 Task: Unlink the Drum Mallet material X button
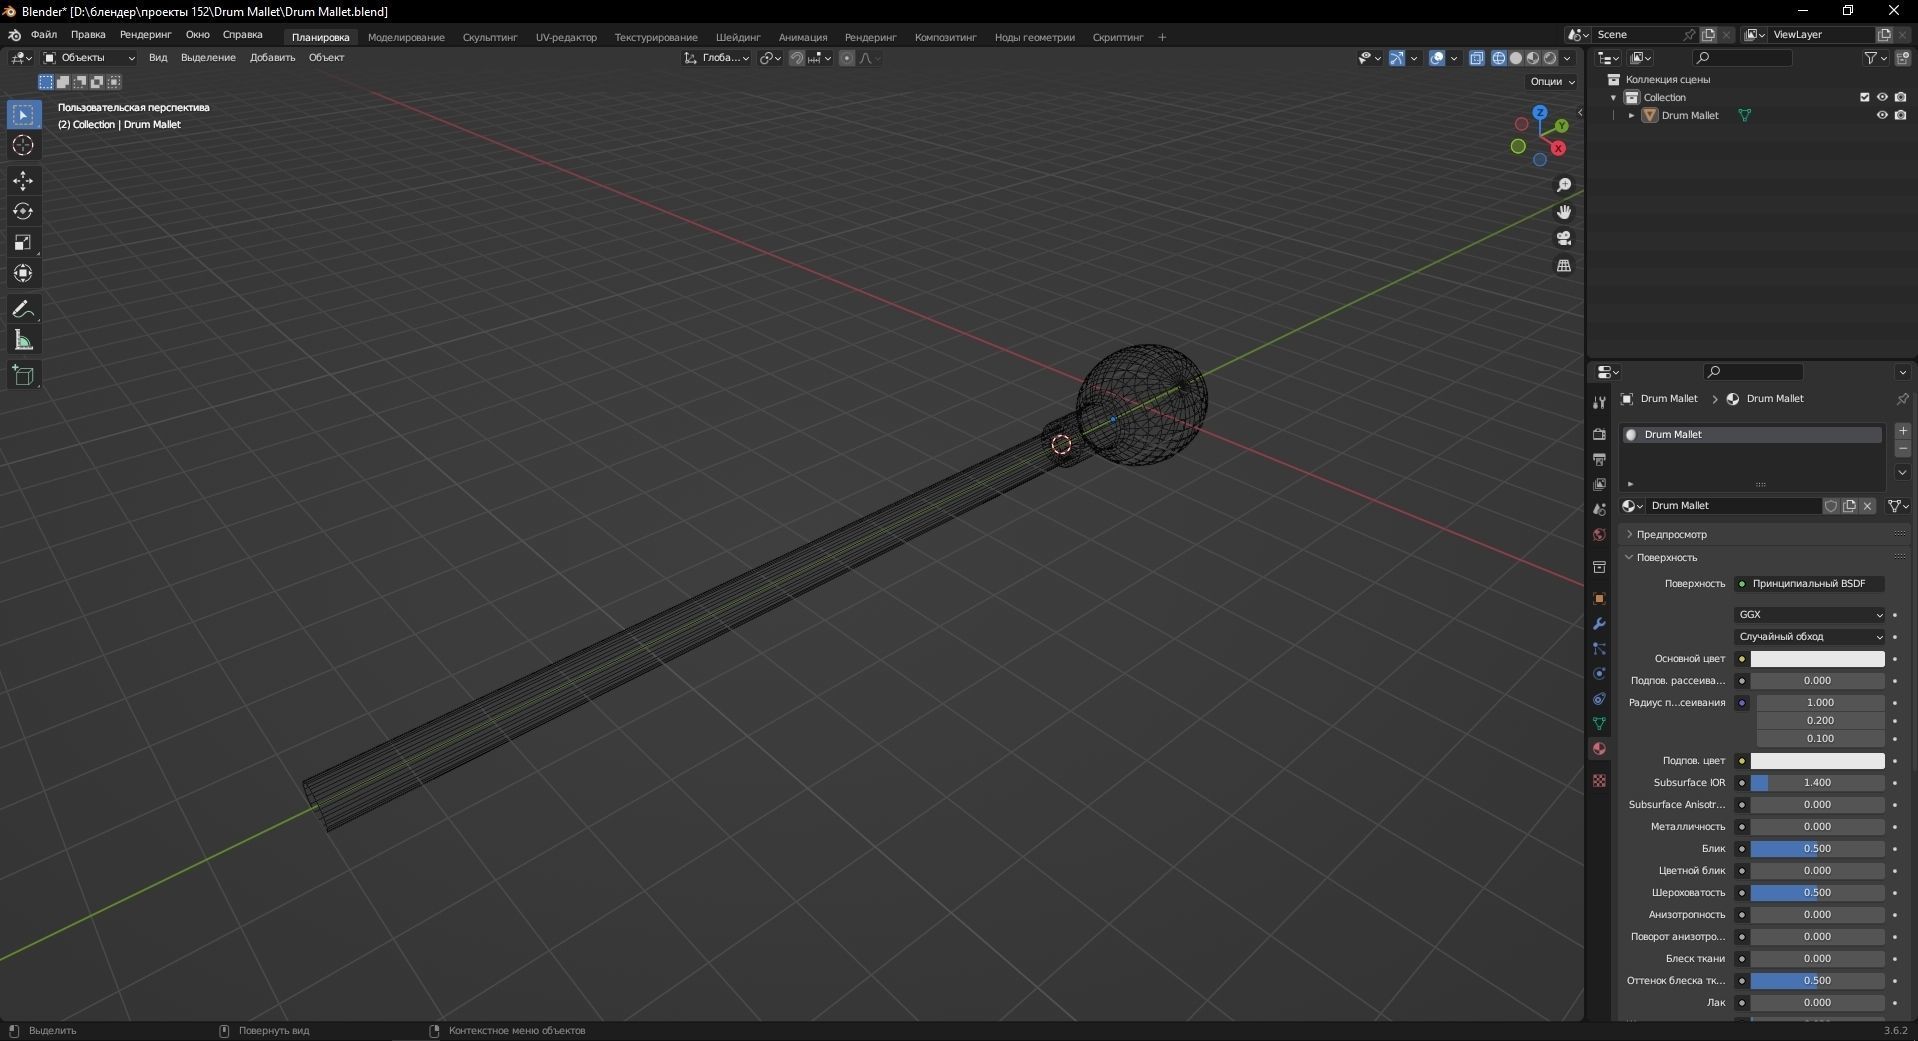pos(1867,506)
